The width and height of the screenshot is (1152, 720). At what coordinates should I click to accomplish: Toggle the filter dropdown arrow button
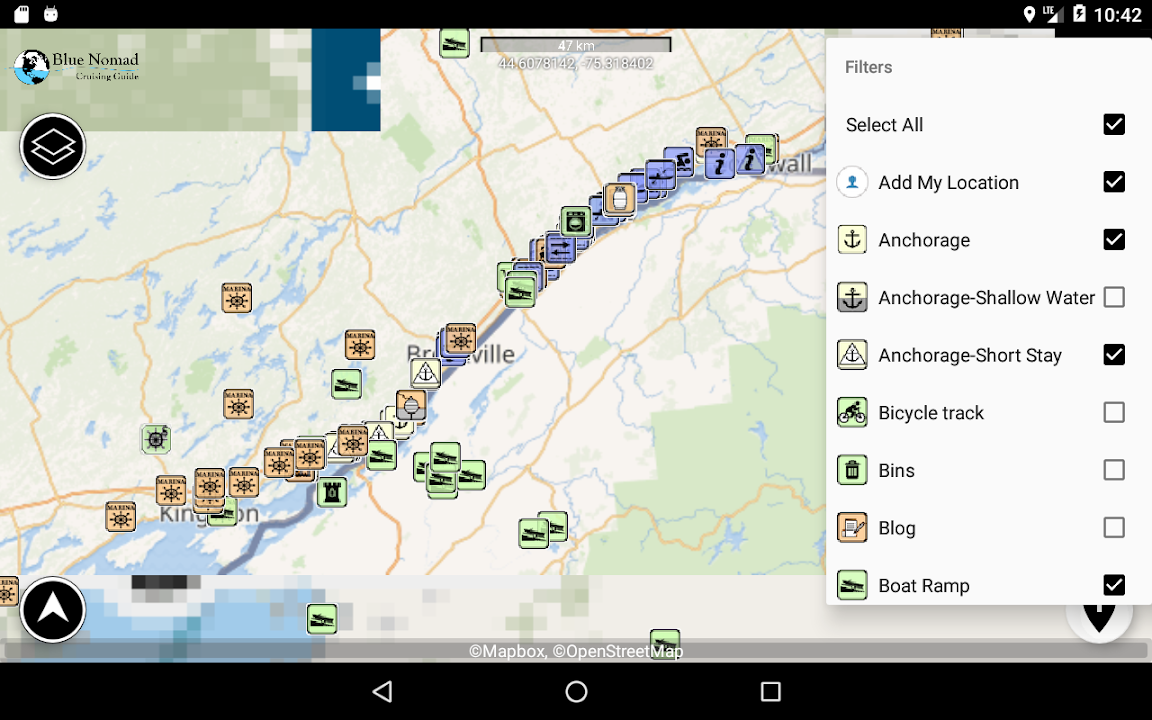[x=1098, y=615]
